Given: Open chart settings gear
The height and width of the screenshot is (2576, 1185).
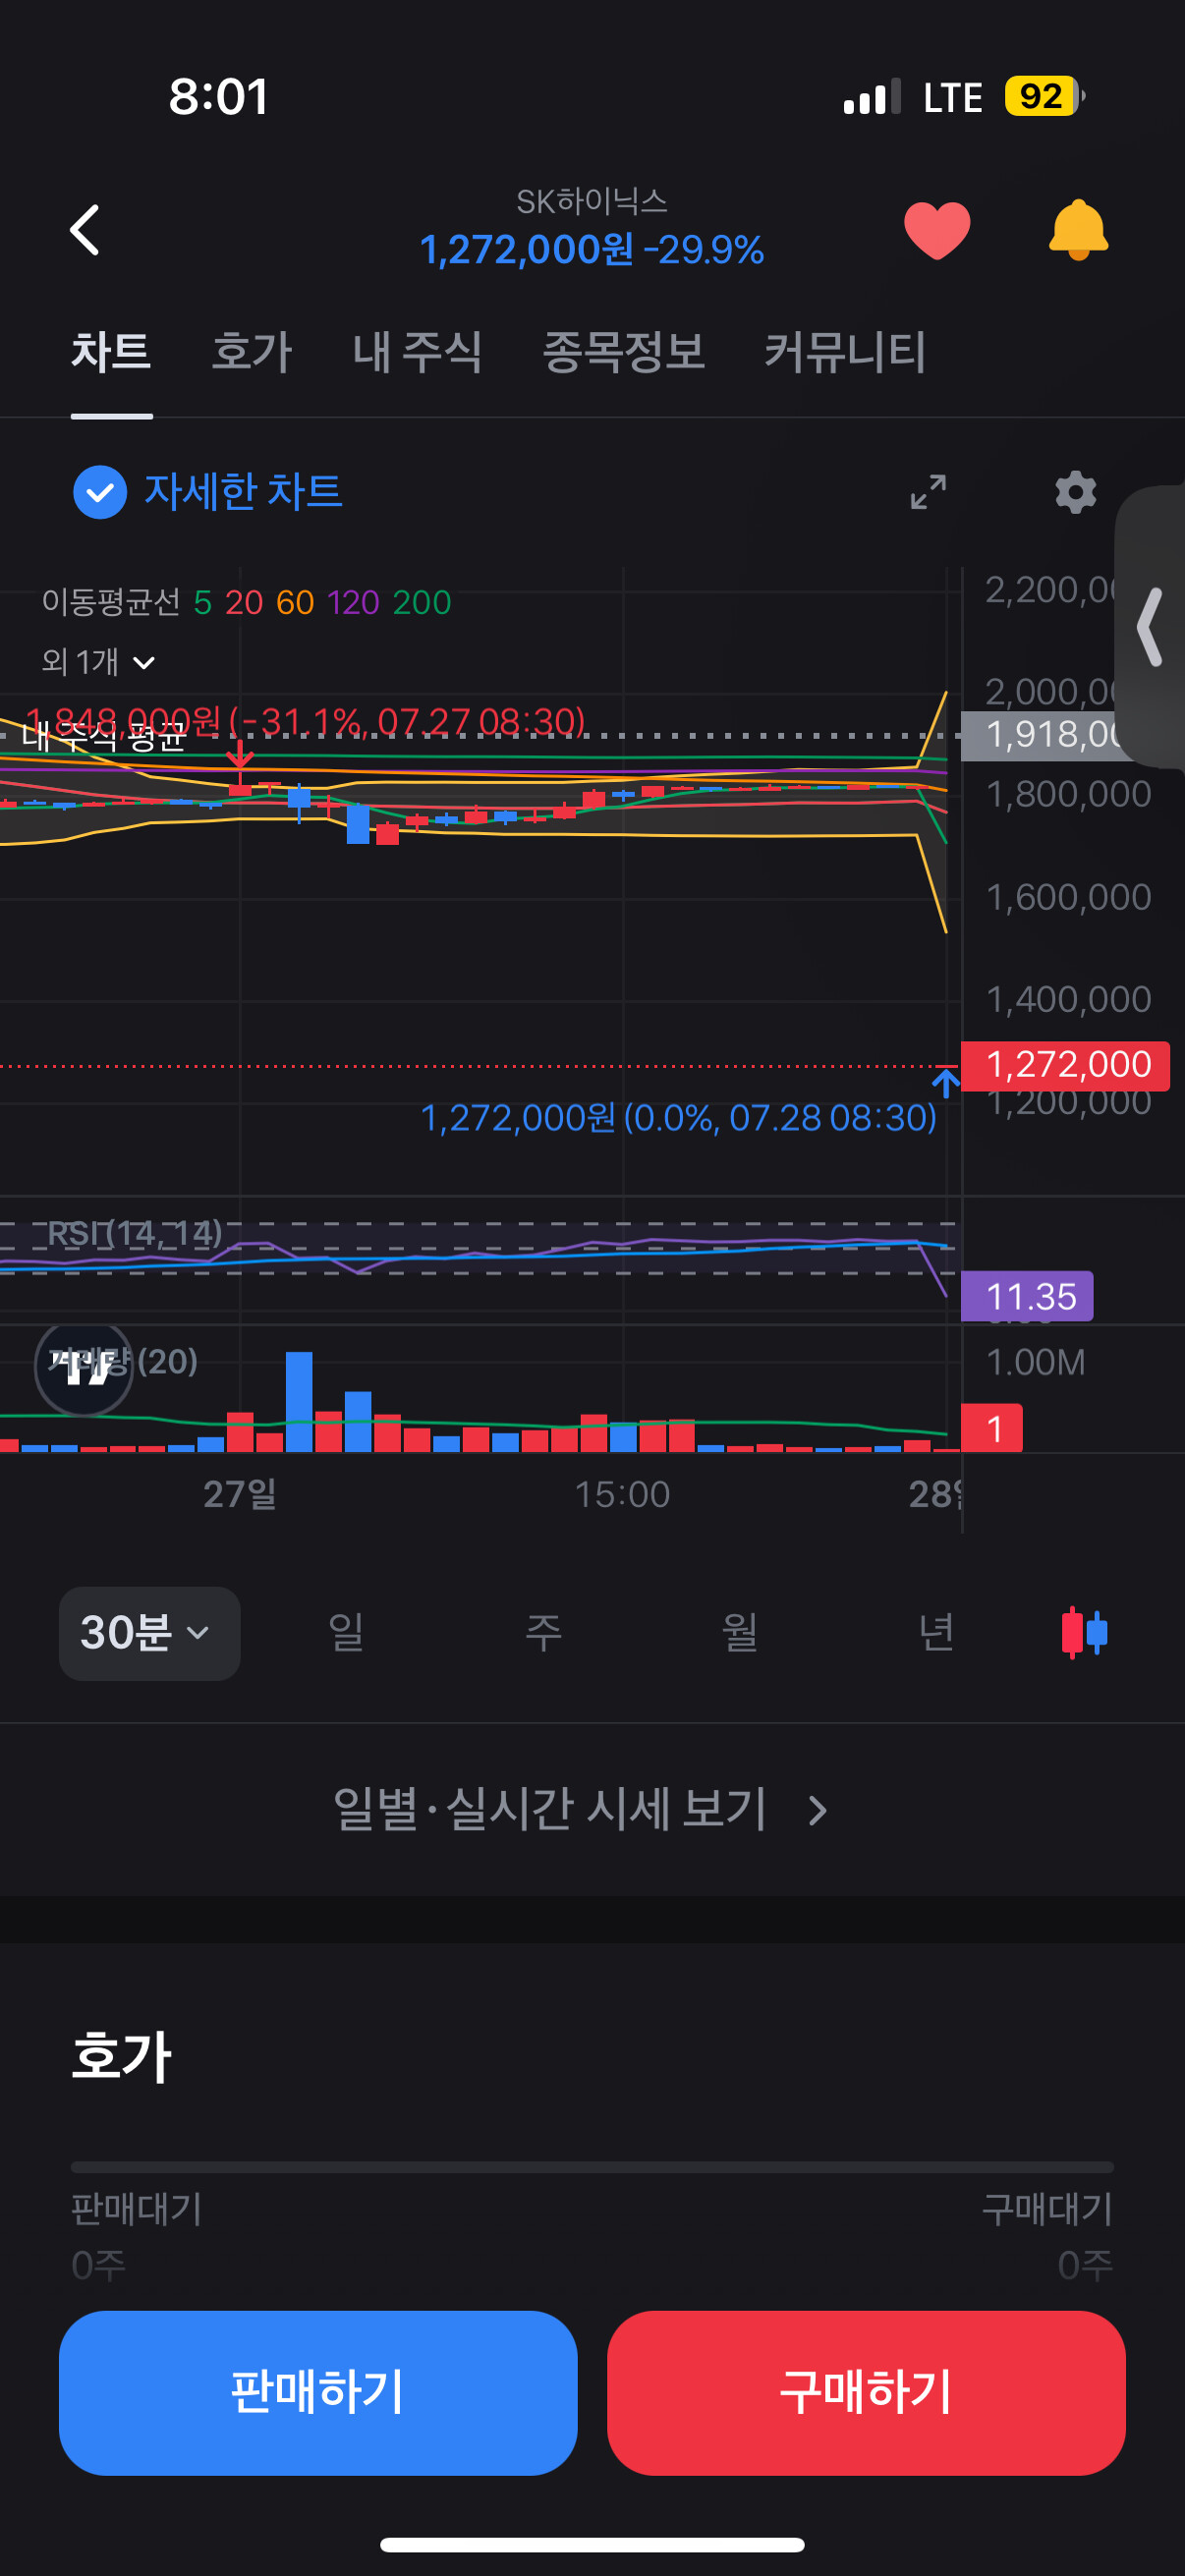Looking at the screenshot, I should click(x=1076, y=492).
